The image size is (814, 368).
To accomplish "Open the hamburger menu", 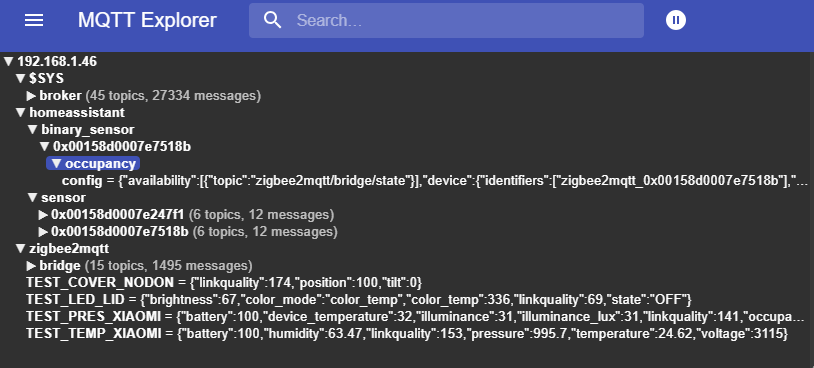I will (34, 20).
